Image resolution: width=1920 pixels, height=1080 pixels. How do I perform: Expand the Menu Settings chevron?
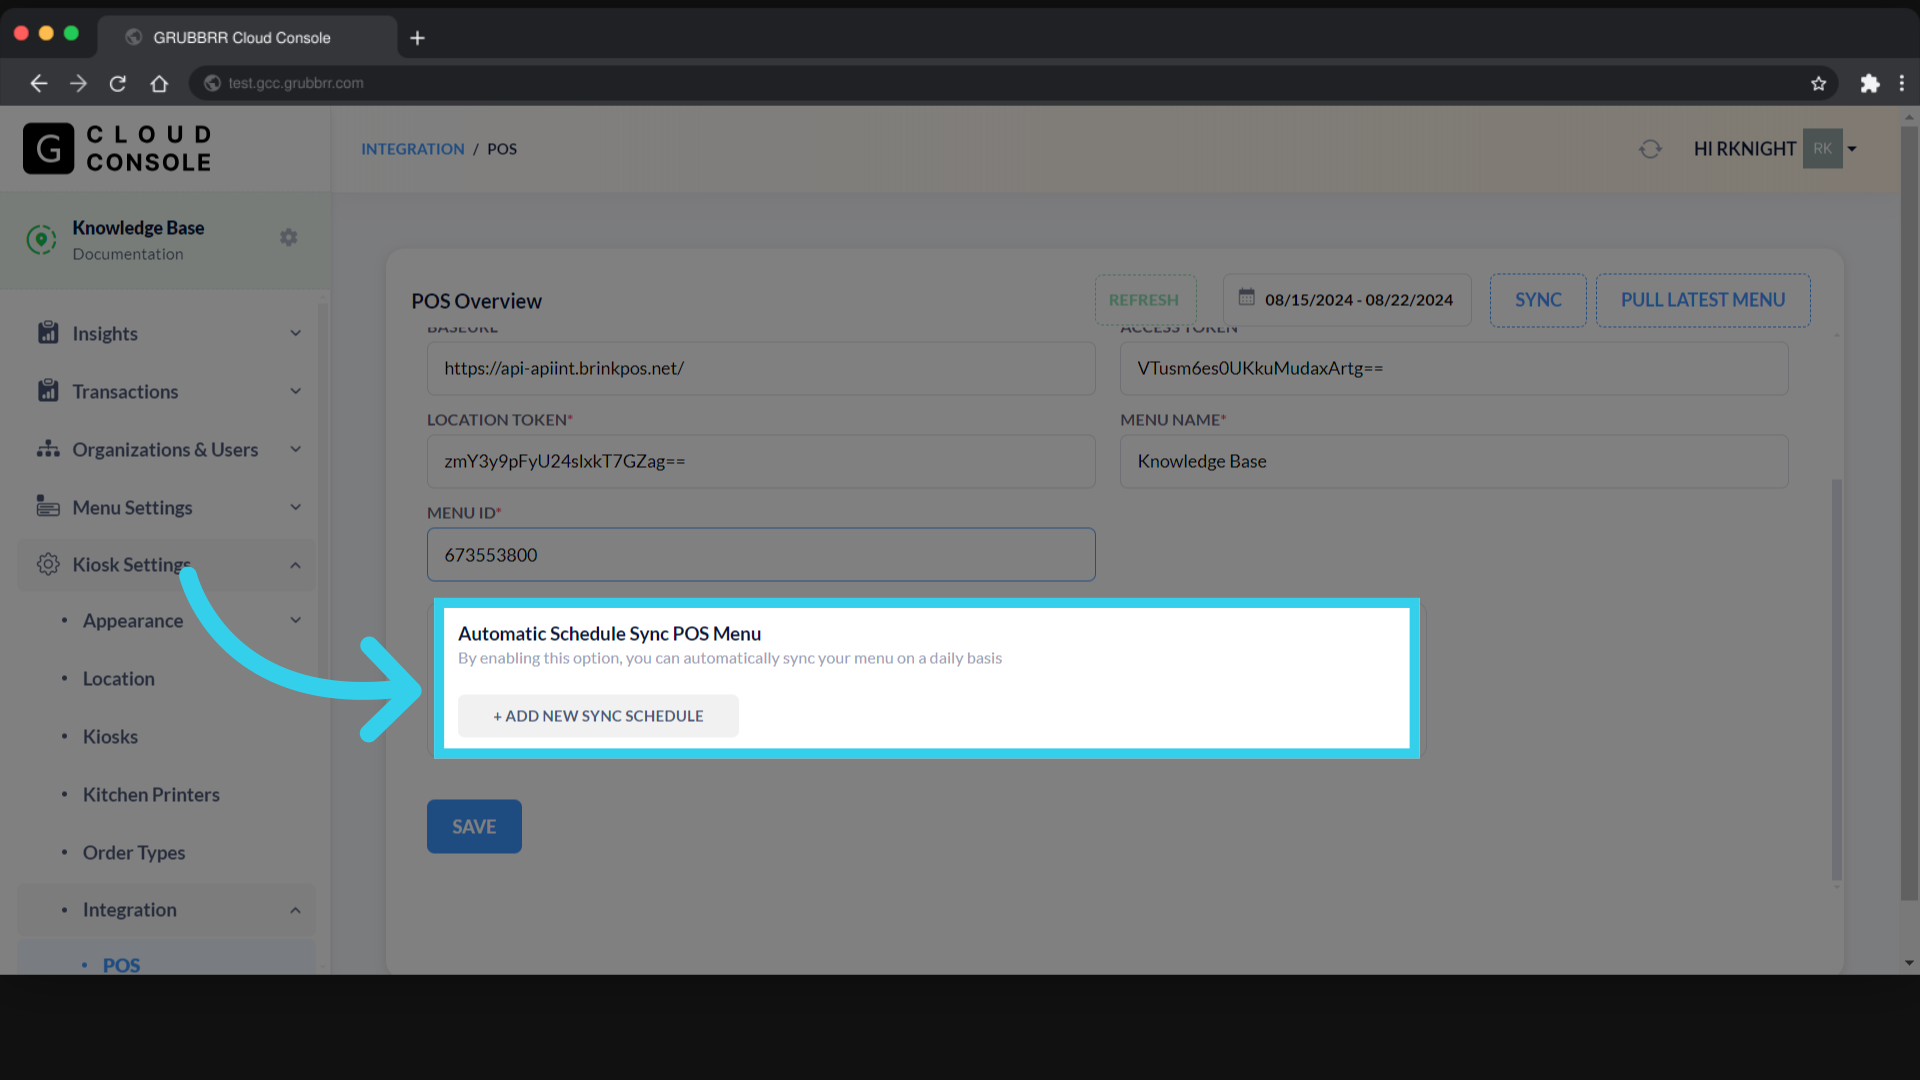pyautogui.click(x=296, y=507)
